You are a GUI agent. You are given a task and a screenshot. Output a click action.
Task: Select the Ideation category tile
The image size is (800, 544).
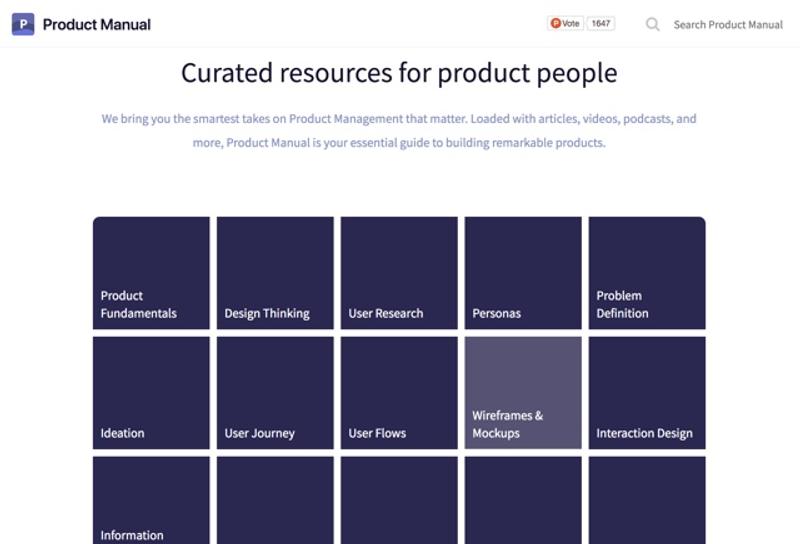[151, 393]
